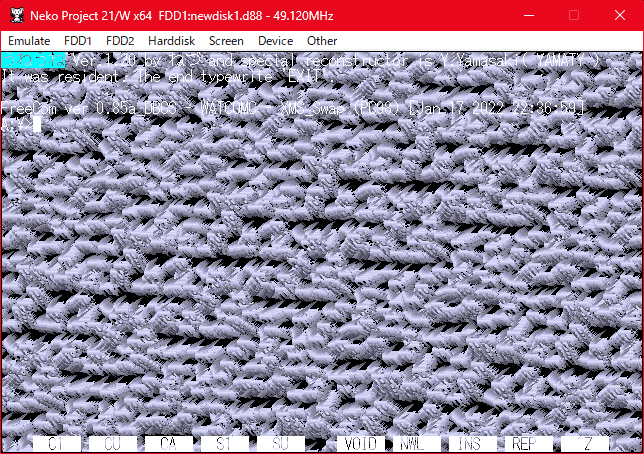
Task: Close the Neko Project 21/W window
Action: tap(620, 16)
